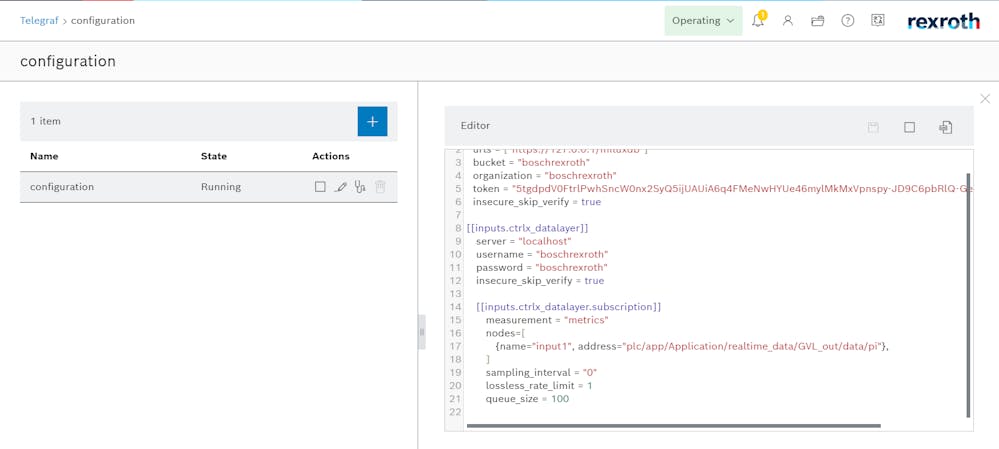This screenshot has height=449, width=999.
Task: Click the editor vertical scrollbar
Action: tap(969, 294)
